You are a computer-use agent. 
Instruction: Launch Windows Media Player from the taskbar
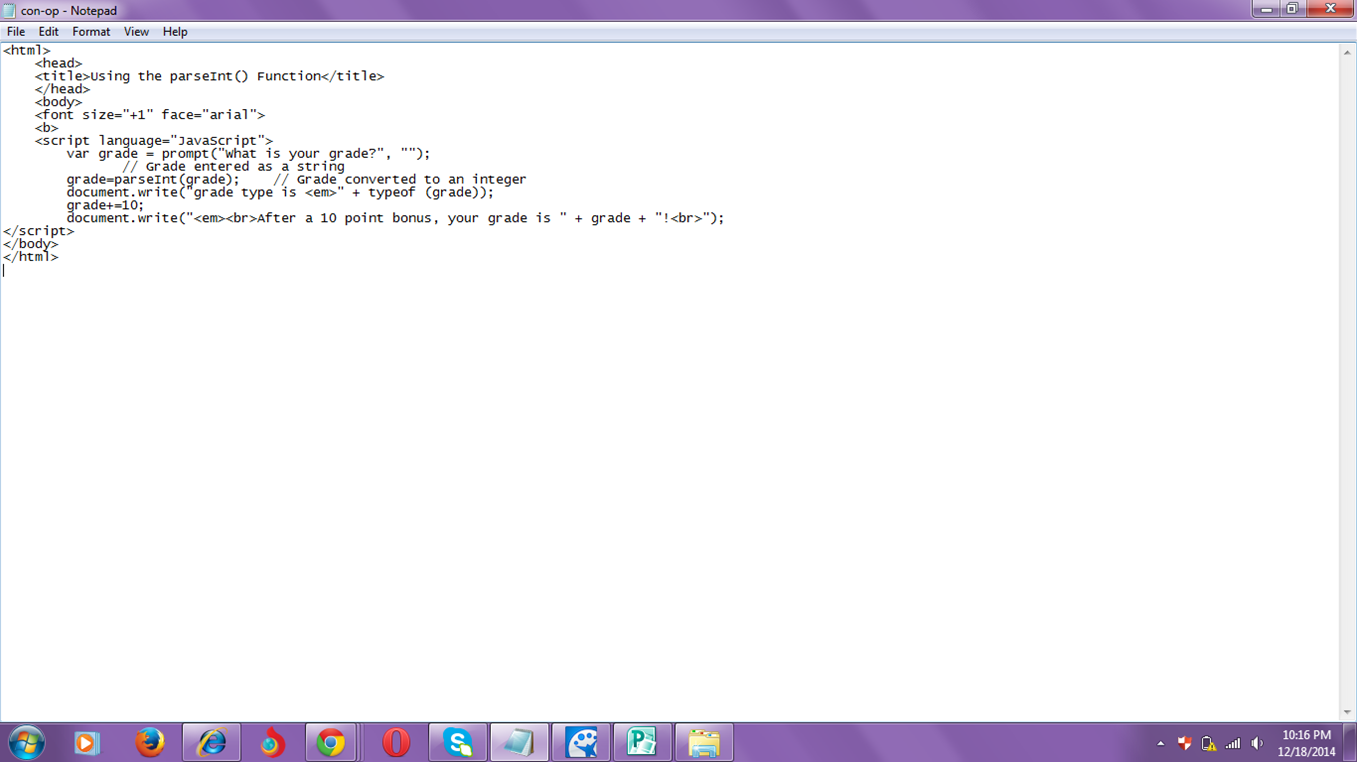pyautogui.click(x=87, y=743)
